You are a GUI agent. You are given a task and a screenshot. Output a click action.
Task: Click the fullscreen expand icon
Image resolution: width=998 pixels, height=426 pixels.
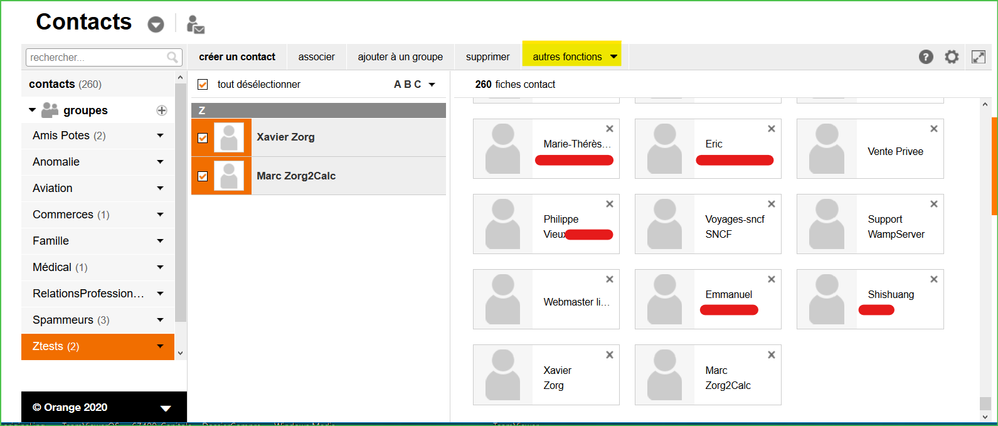979,57
